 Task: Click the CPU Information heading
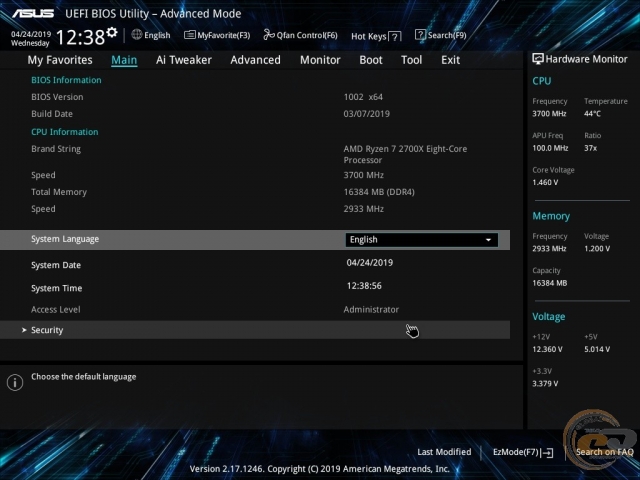64,132
